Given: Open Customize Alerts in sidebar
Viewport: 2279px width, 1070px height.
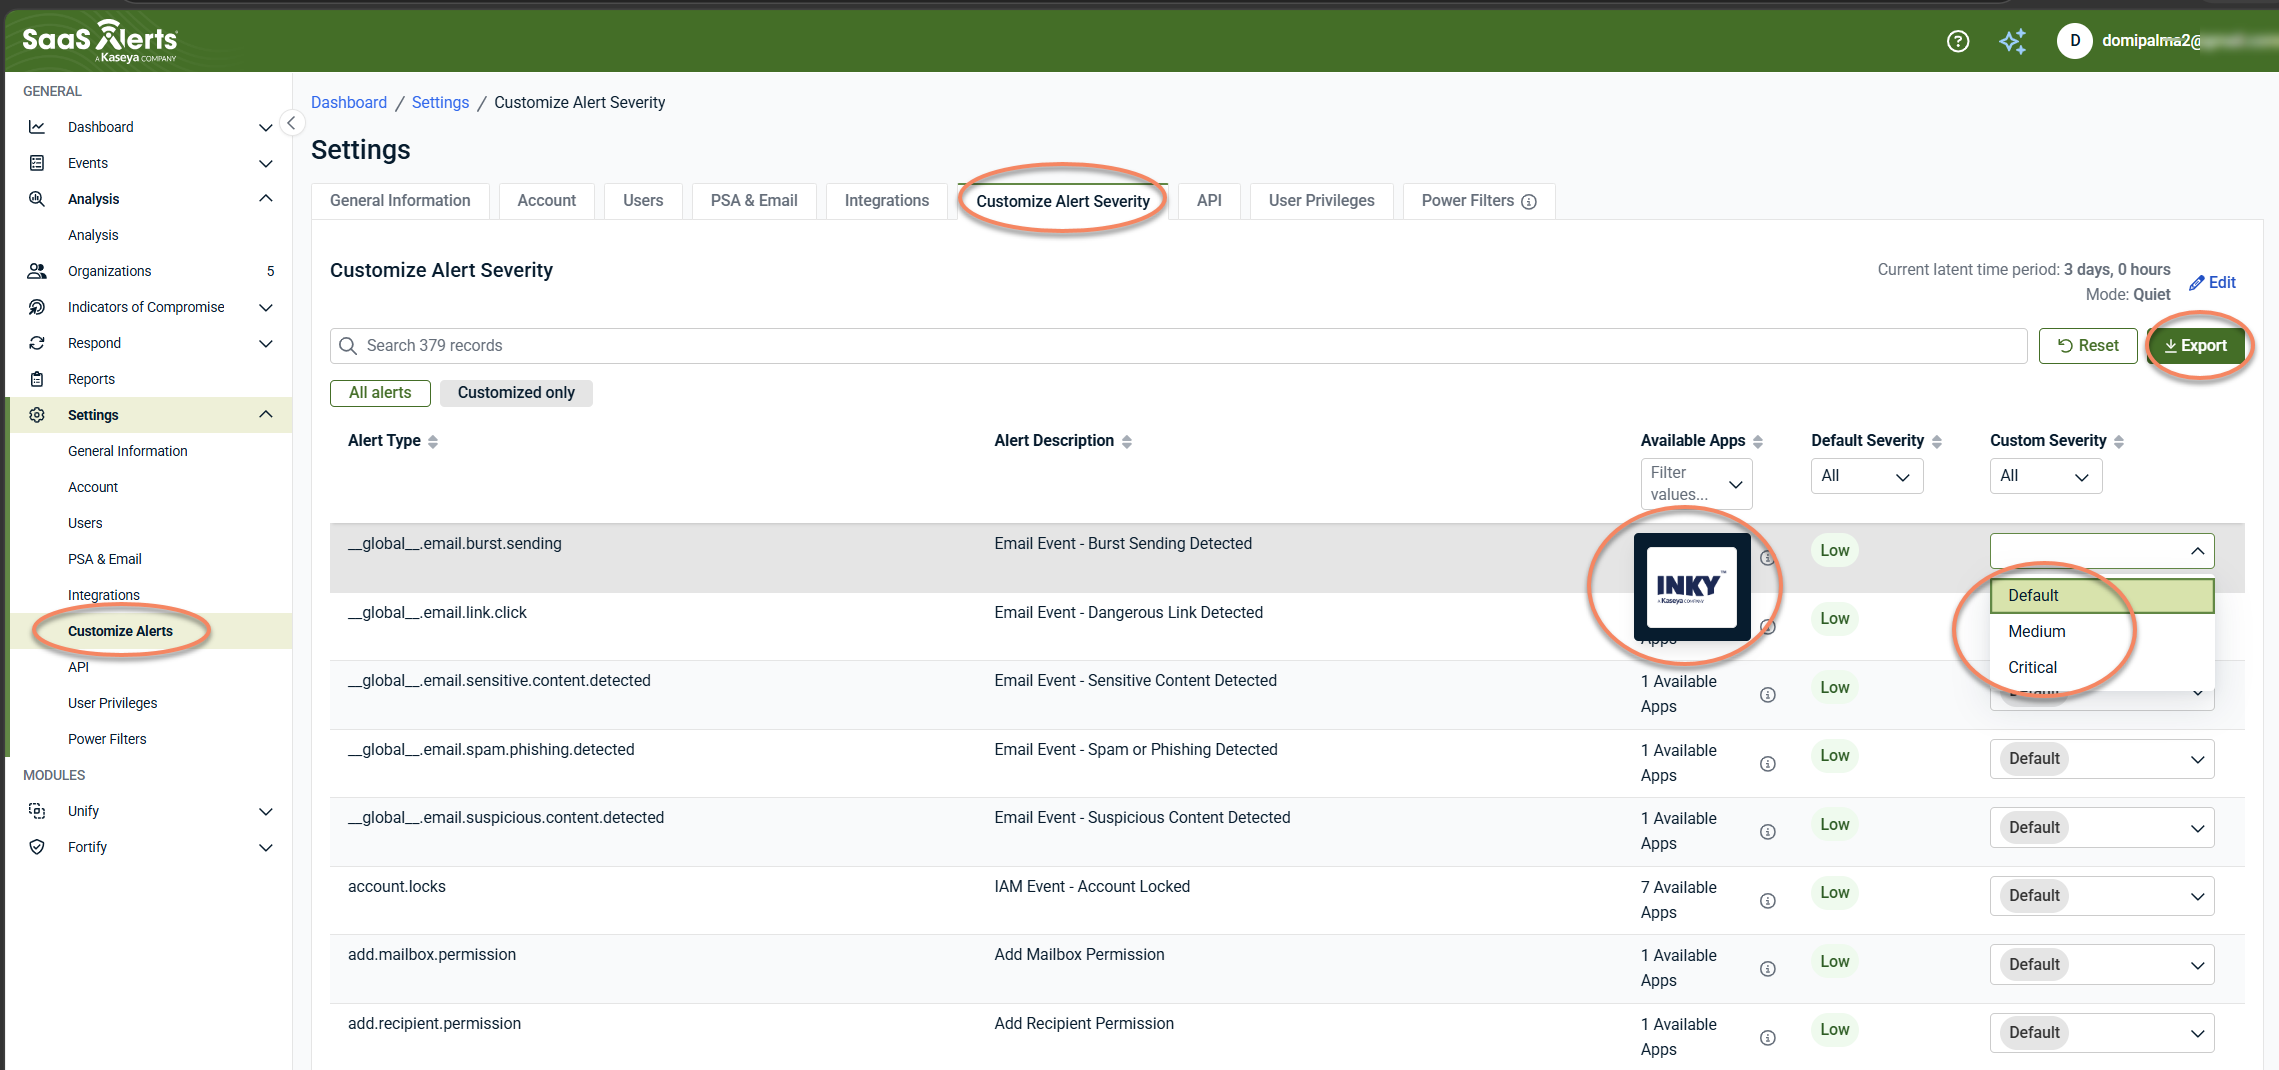Looking at the screenshot, I should click(x=120, y=631).
